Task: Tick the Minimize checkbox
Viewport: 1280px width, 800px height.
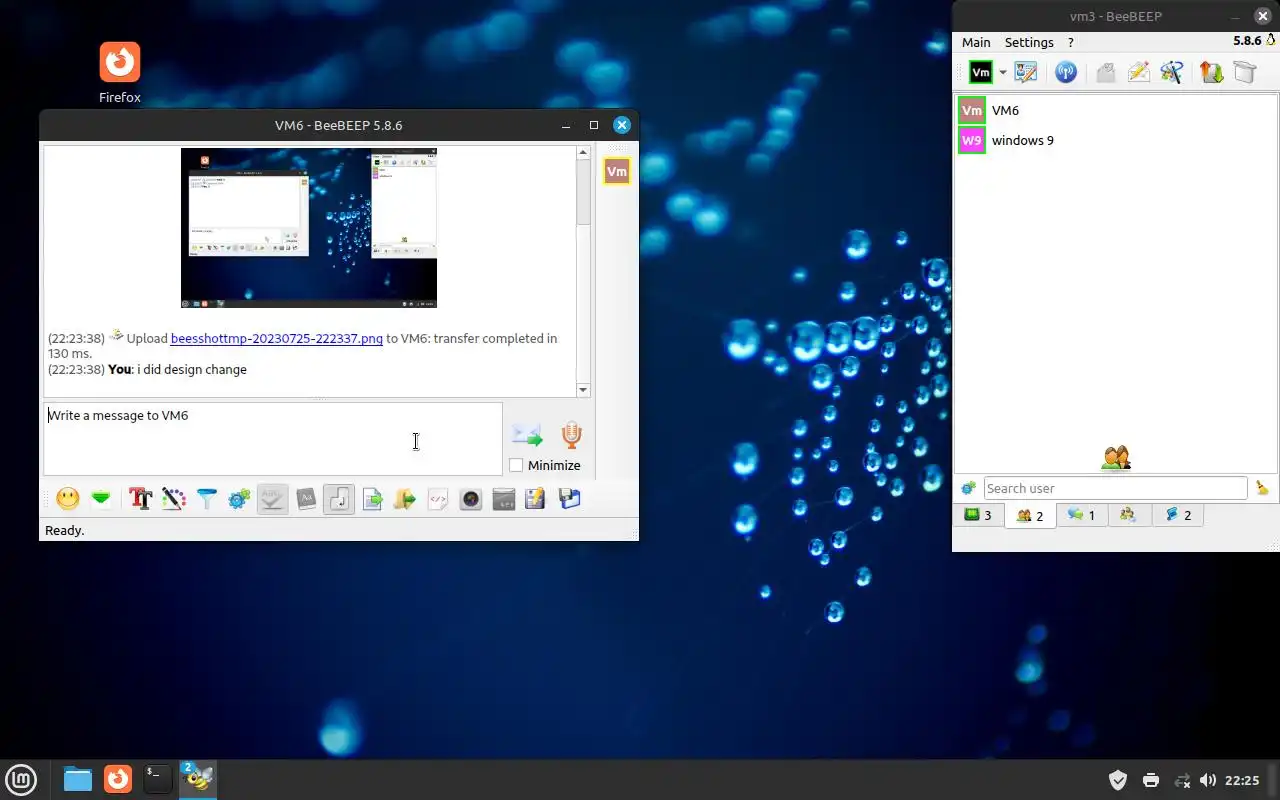Action: 516,465
